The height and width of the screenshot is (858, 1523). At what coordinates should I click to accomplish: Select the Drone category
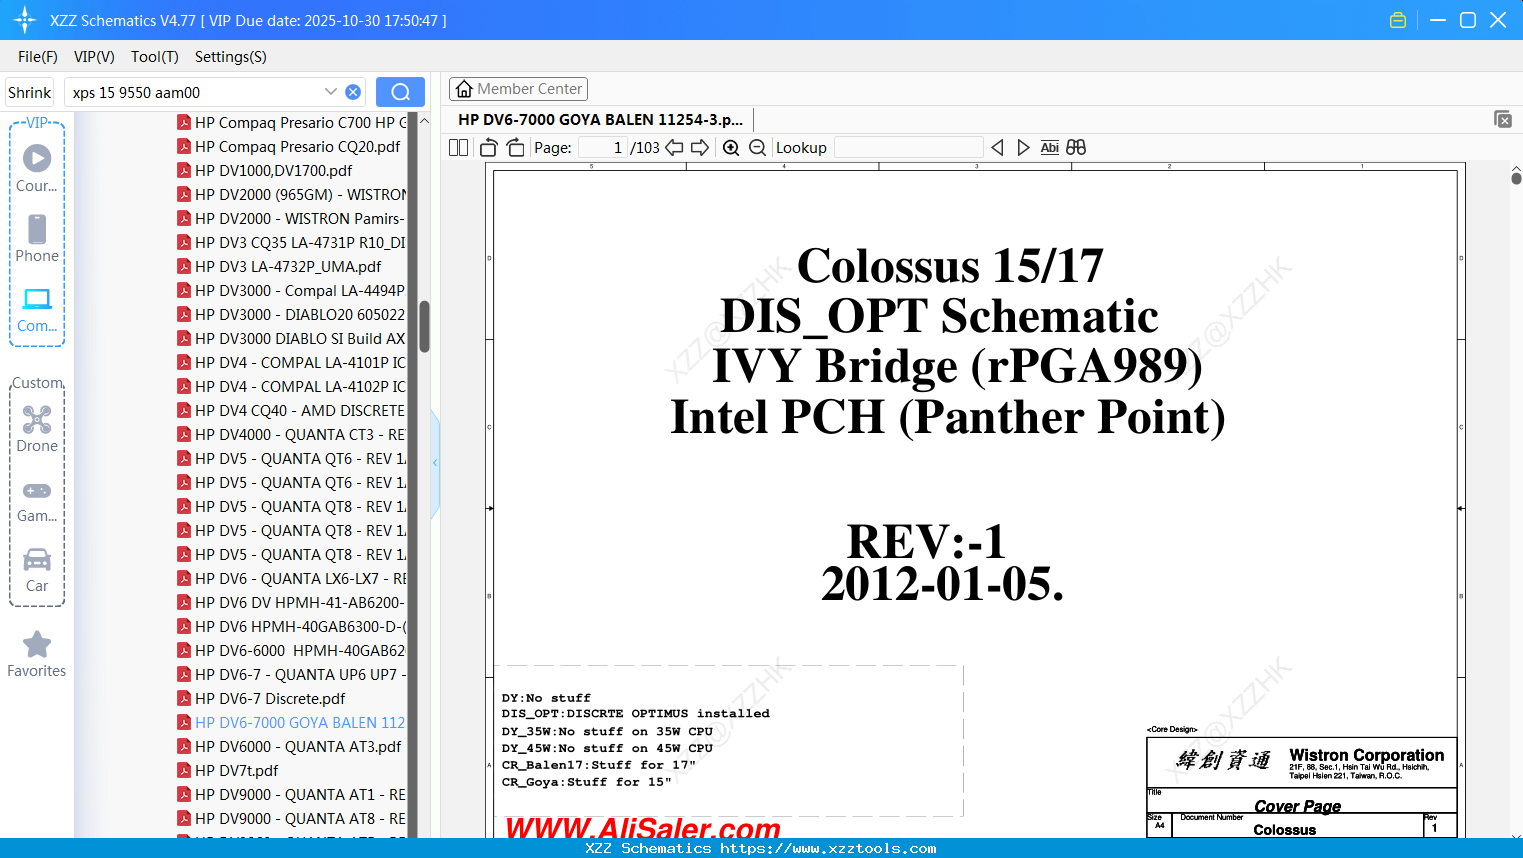point(37,429)
